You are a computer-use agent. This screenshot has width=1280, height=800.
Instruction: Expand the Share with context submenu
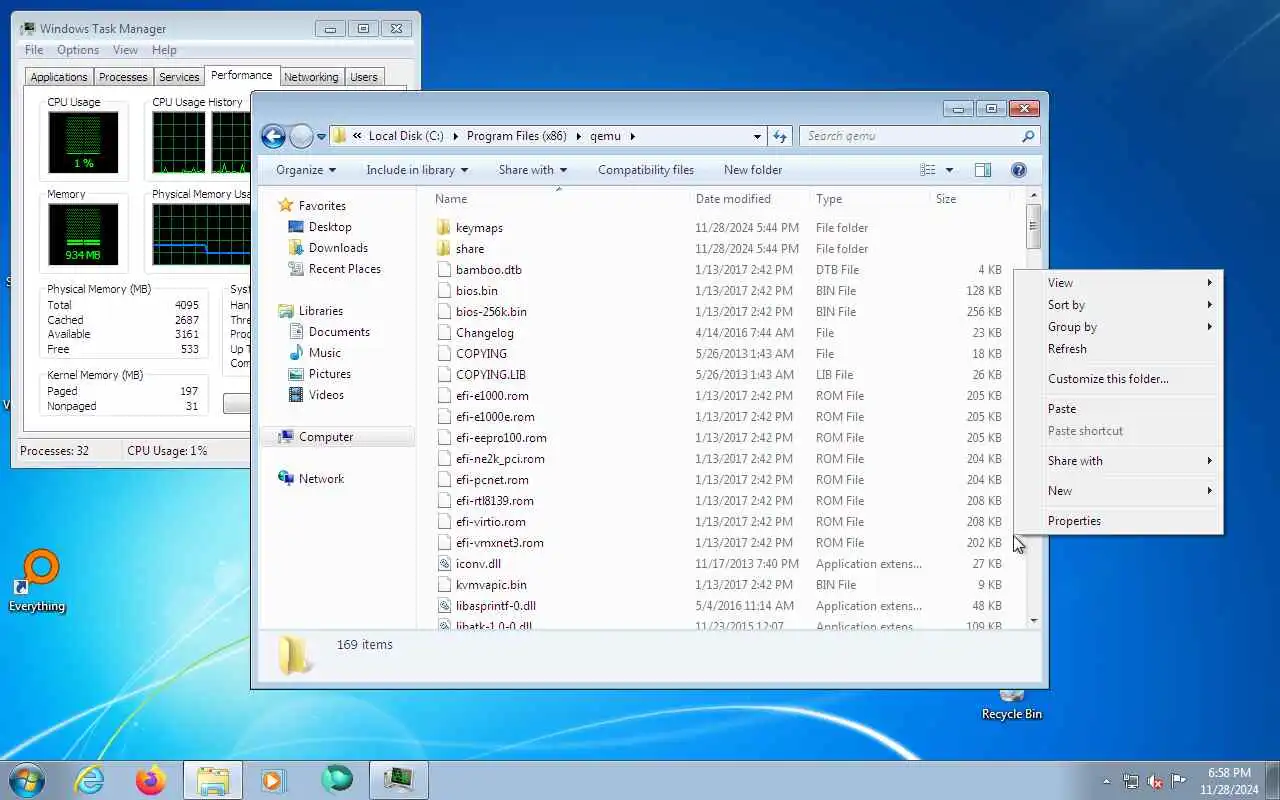point(1119,461)
